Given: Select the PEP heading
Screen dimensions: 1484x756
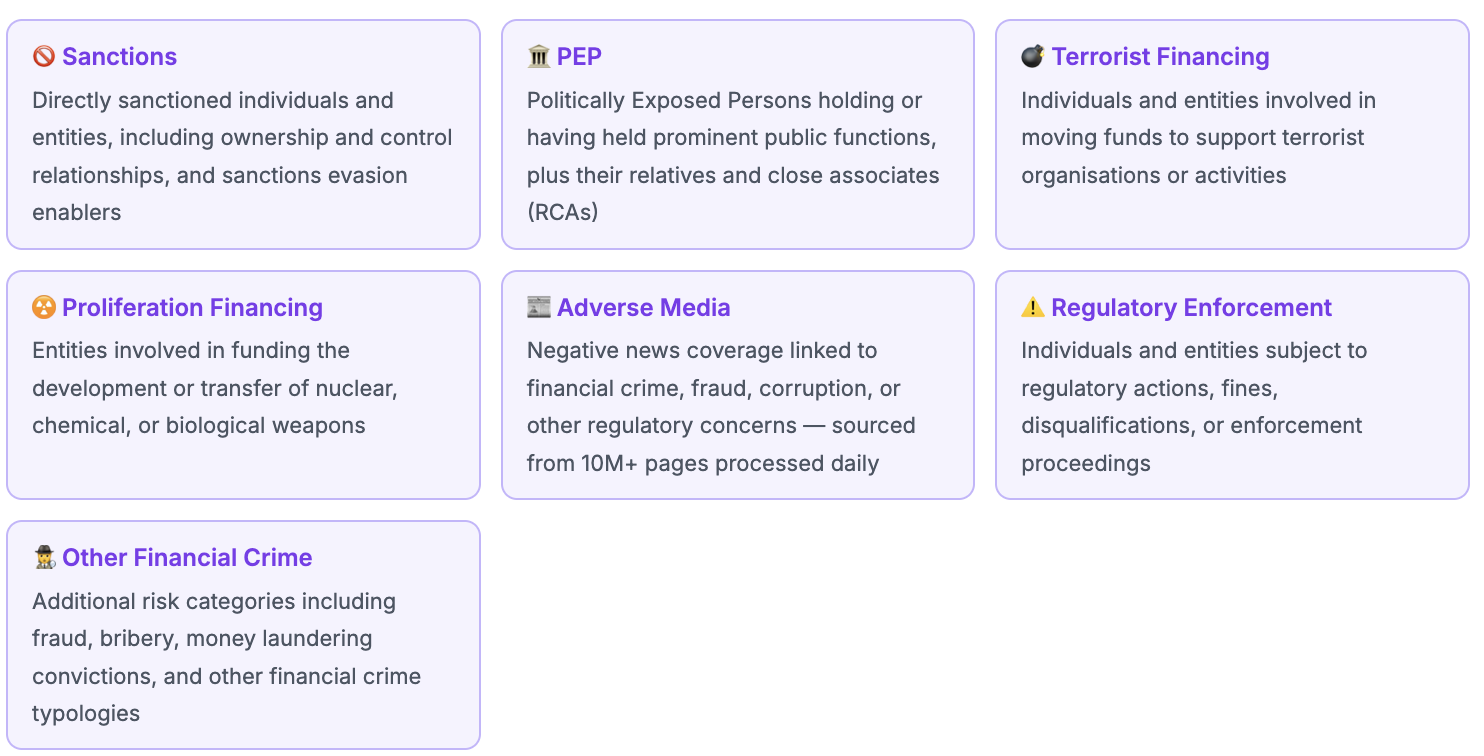Looking at the screenshot, I should (579, 57).
